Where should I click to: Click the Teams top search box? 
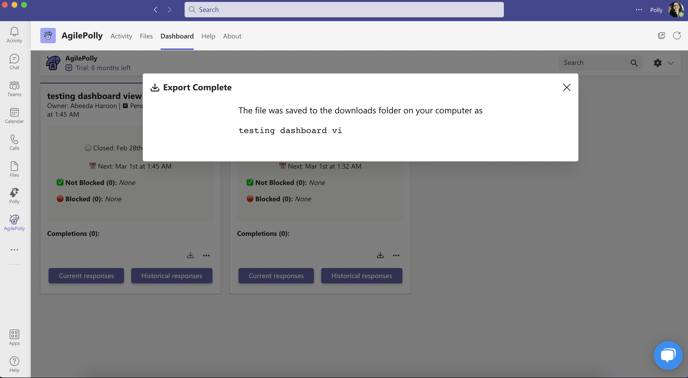point(344,9)
